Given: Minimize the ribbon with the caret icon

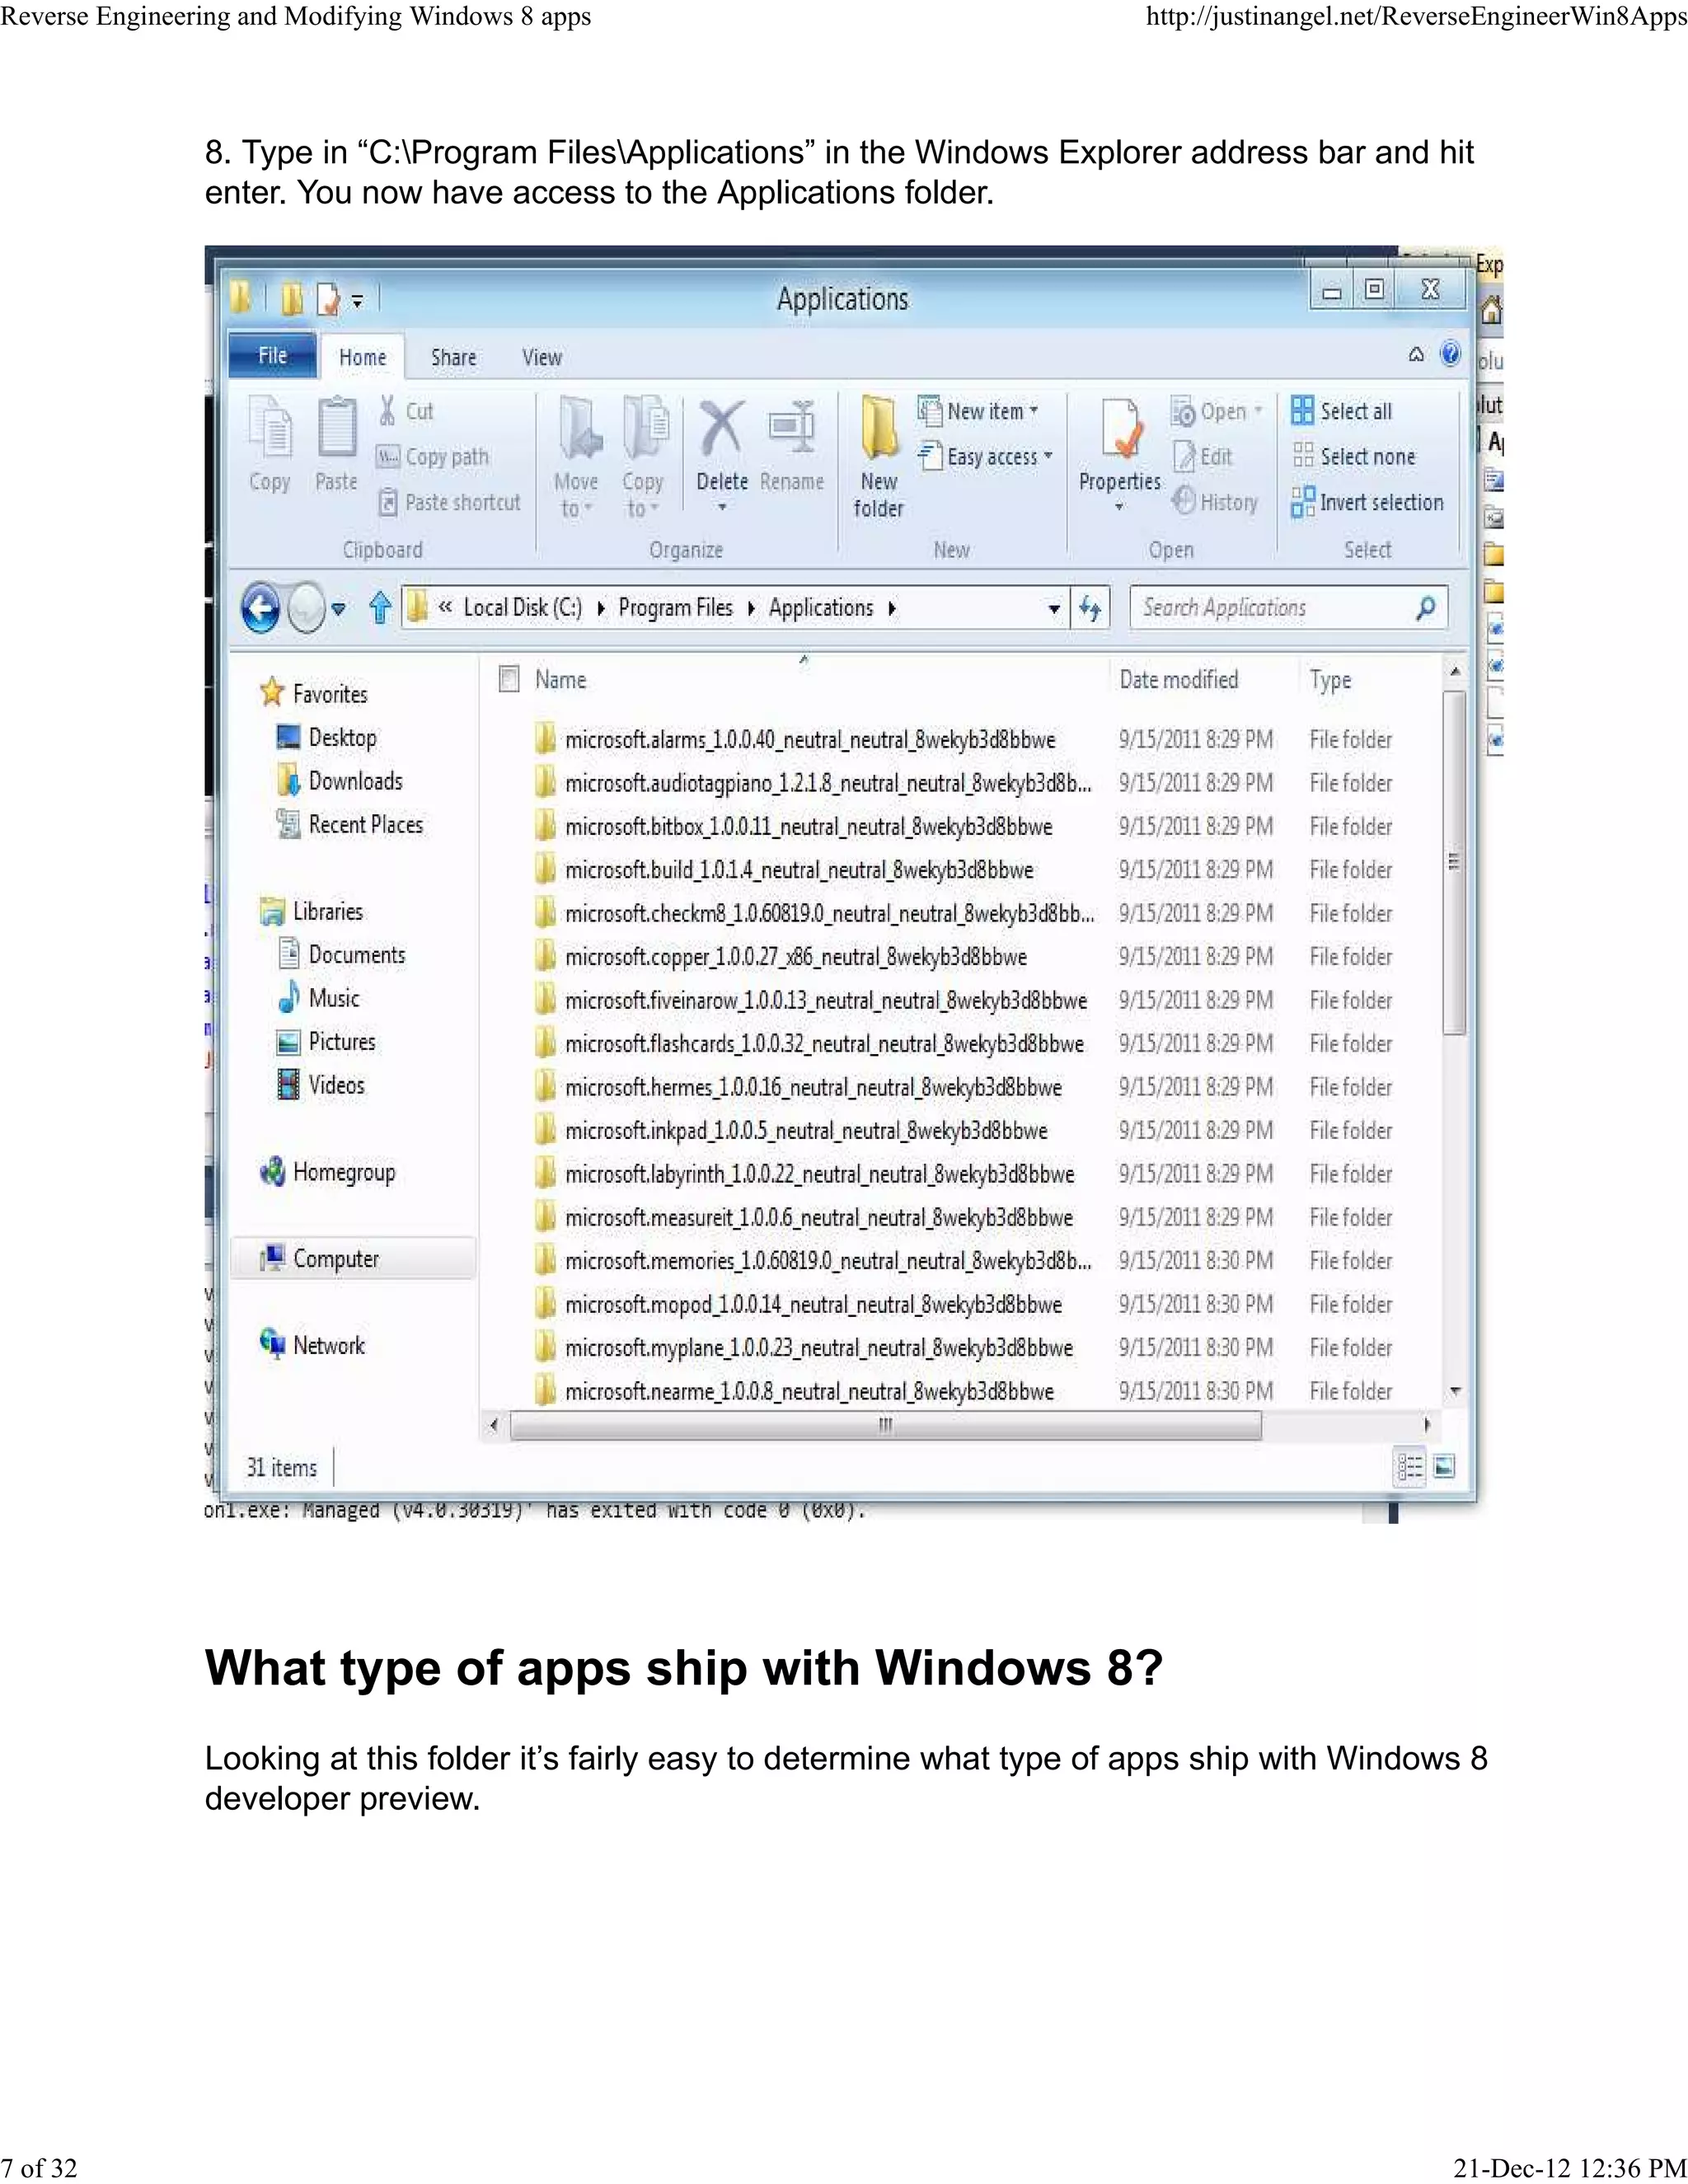Looking at the screenshot, I should (1416, 355).
